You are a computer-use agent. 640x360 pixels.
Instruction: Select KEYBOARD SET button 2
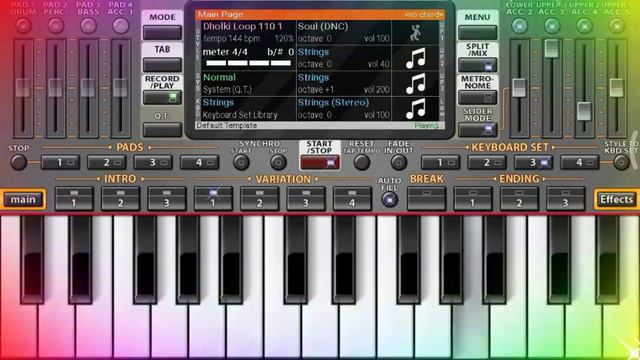(487, 162)
